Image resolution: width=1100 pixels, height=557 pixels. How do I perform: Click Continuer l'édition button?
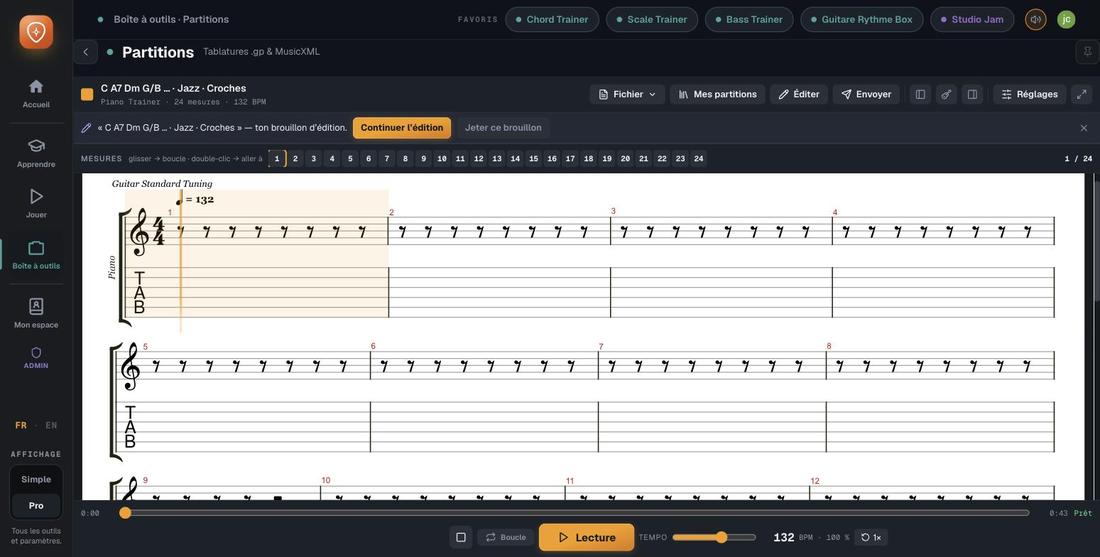[x=402, y=128]
